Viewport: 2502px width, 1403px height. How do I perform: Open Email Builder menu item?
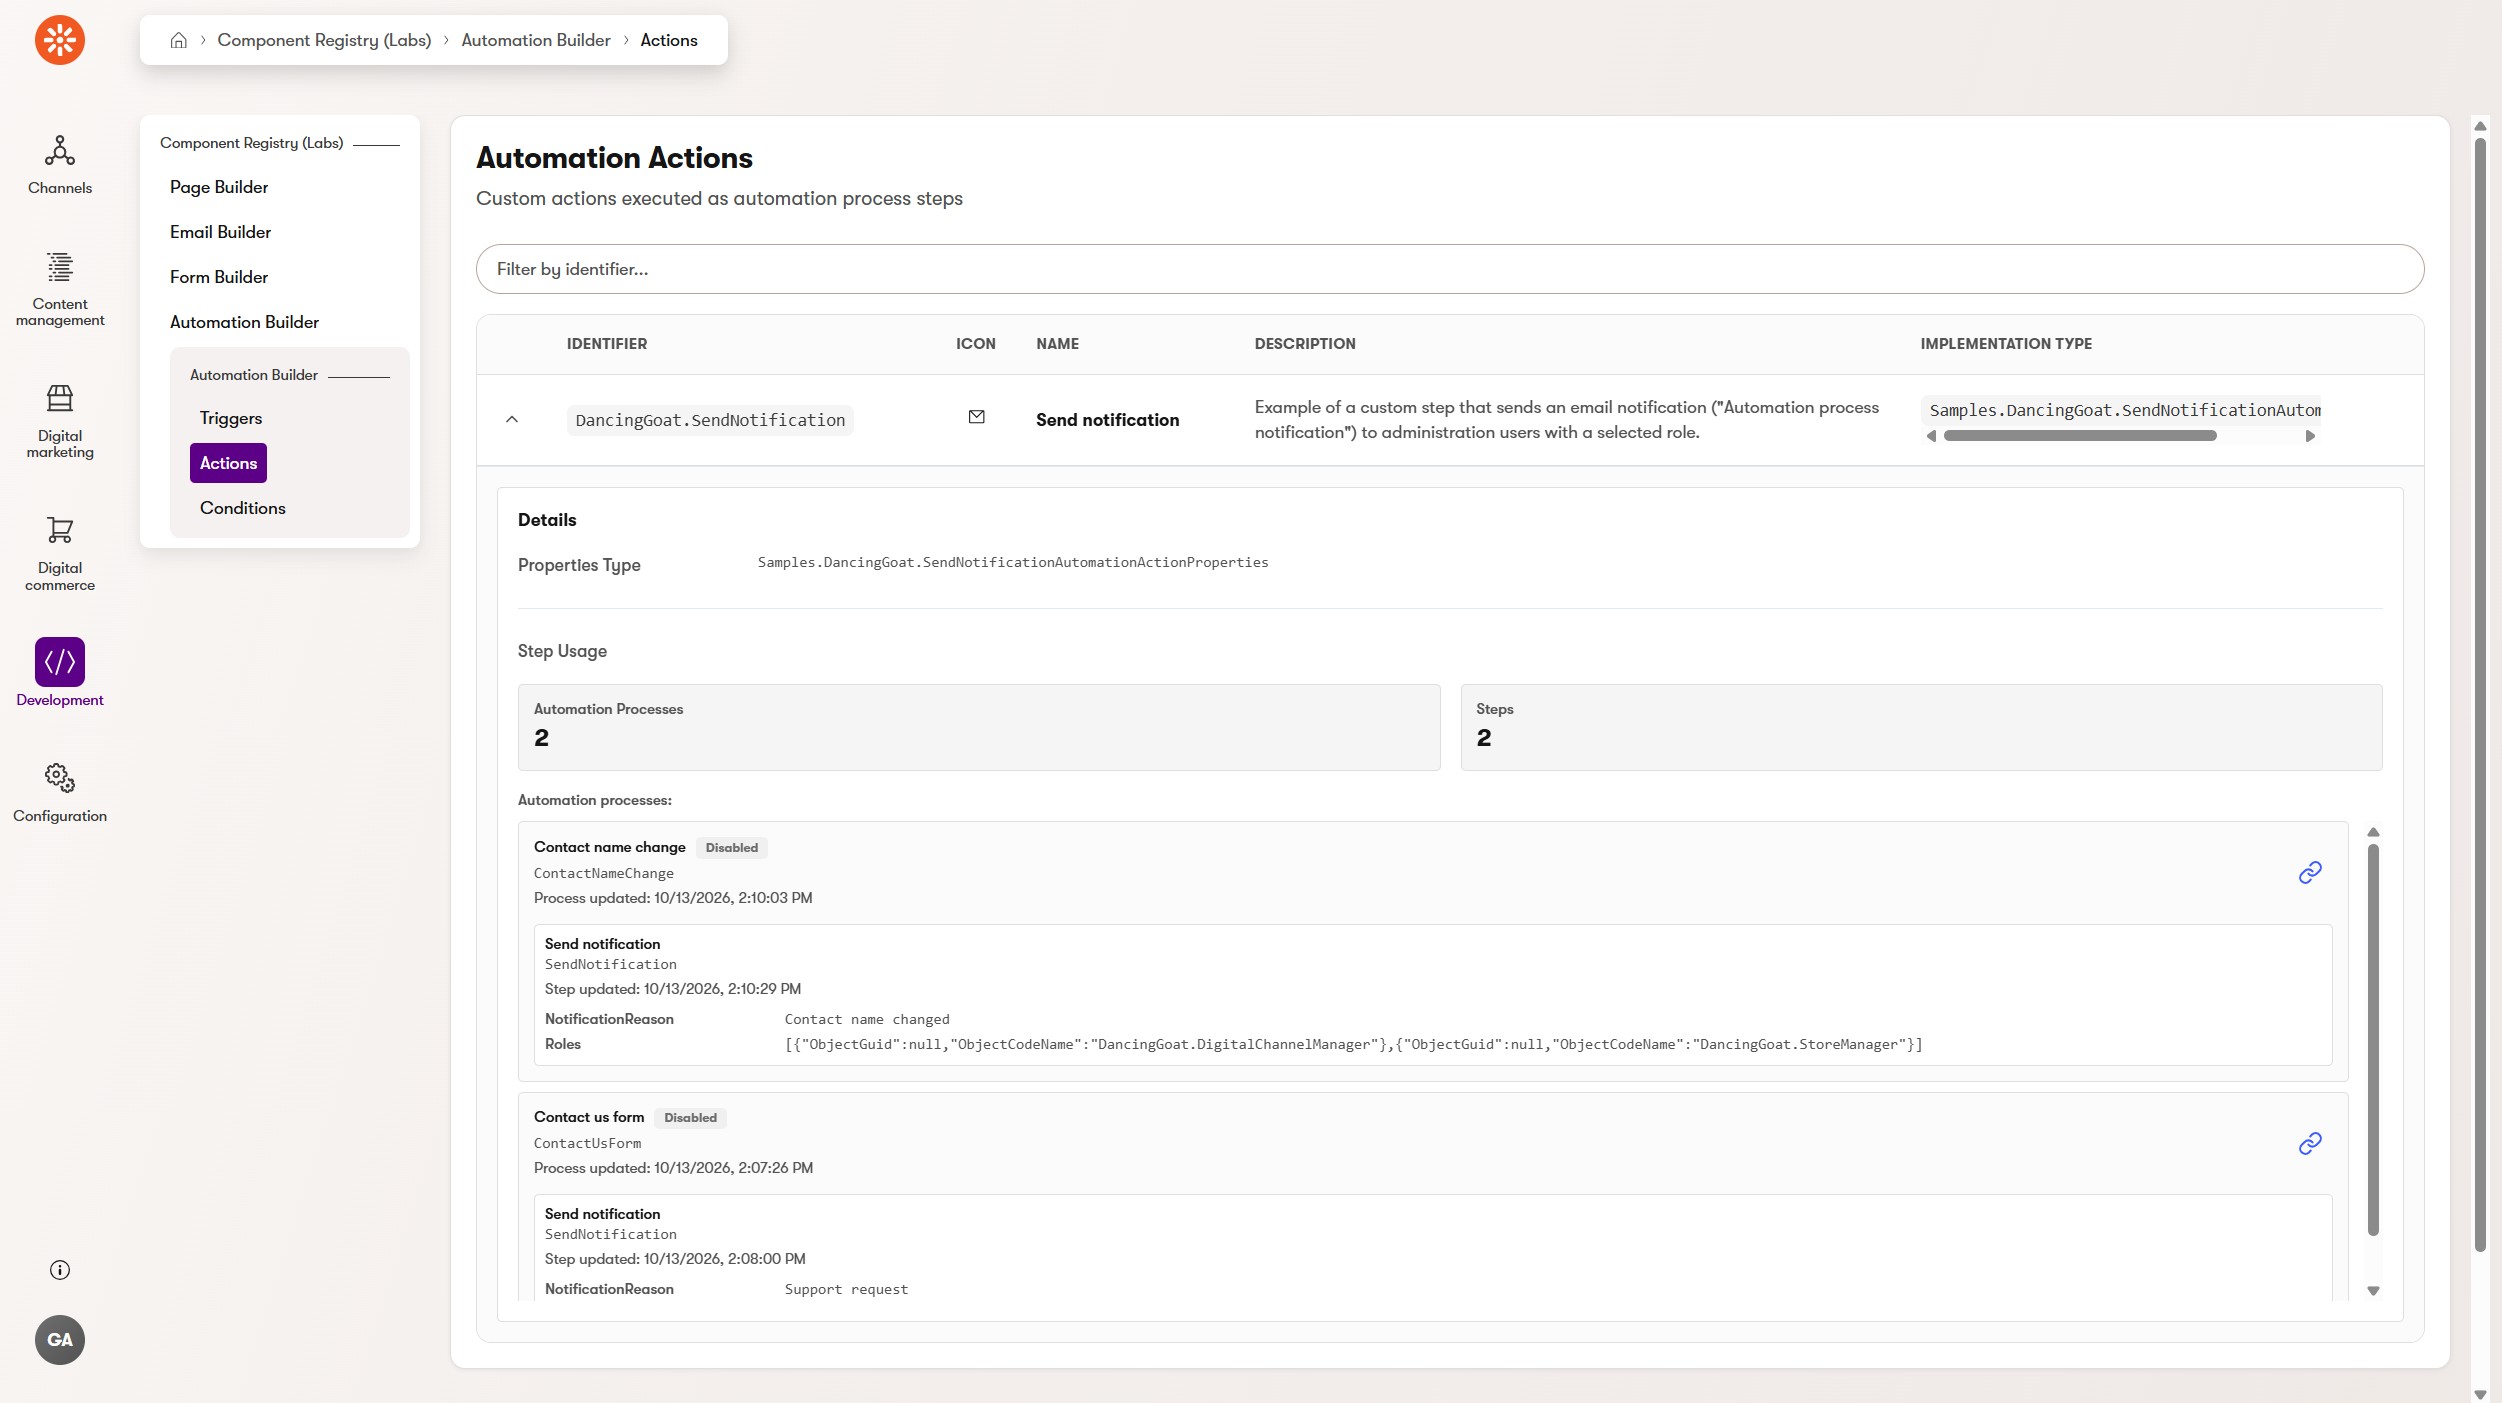pos(220,232)
